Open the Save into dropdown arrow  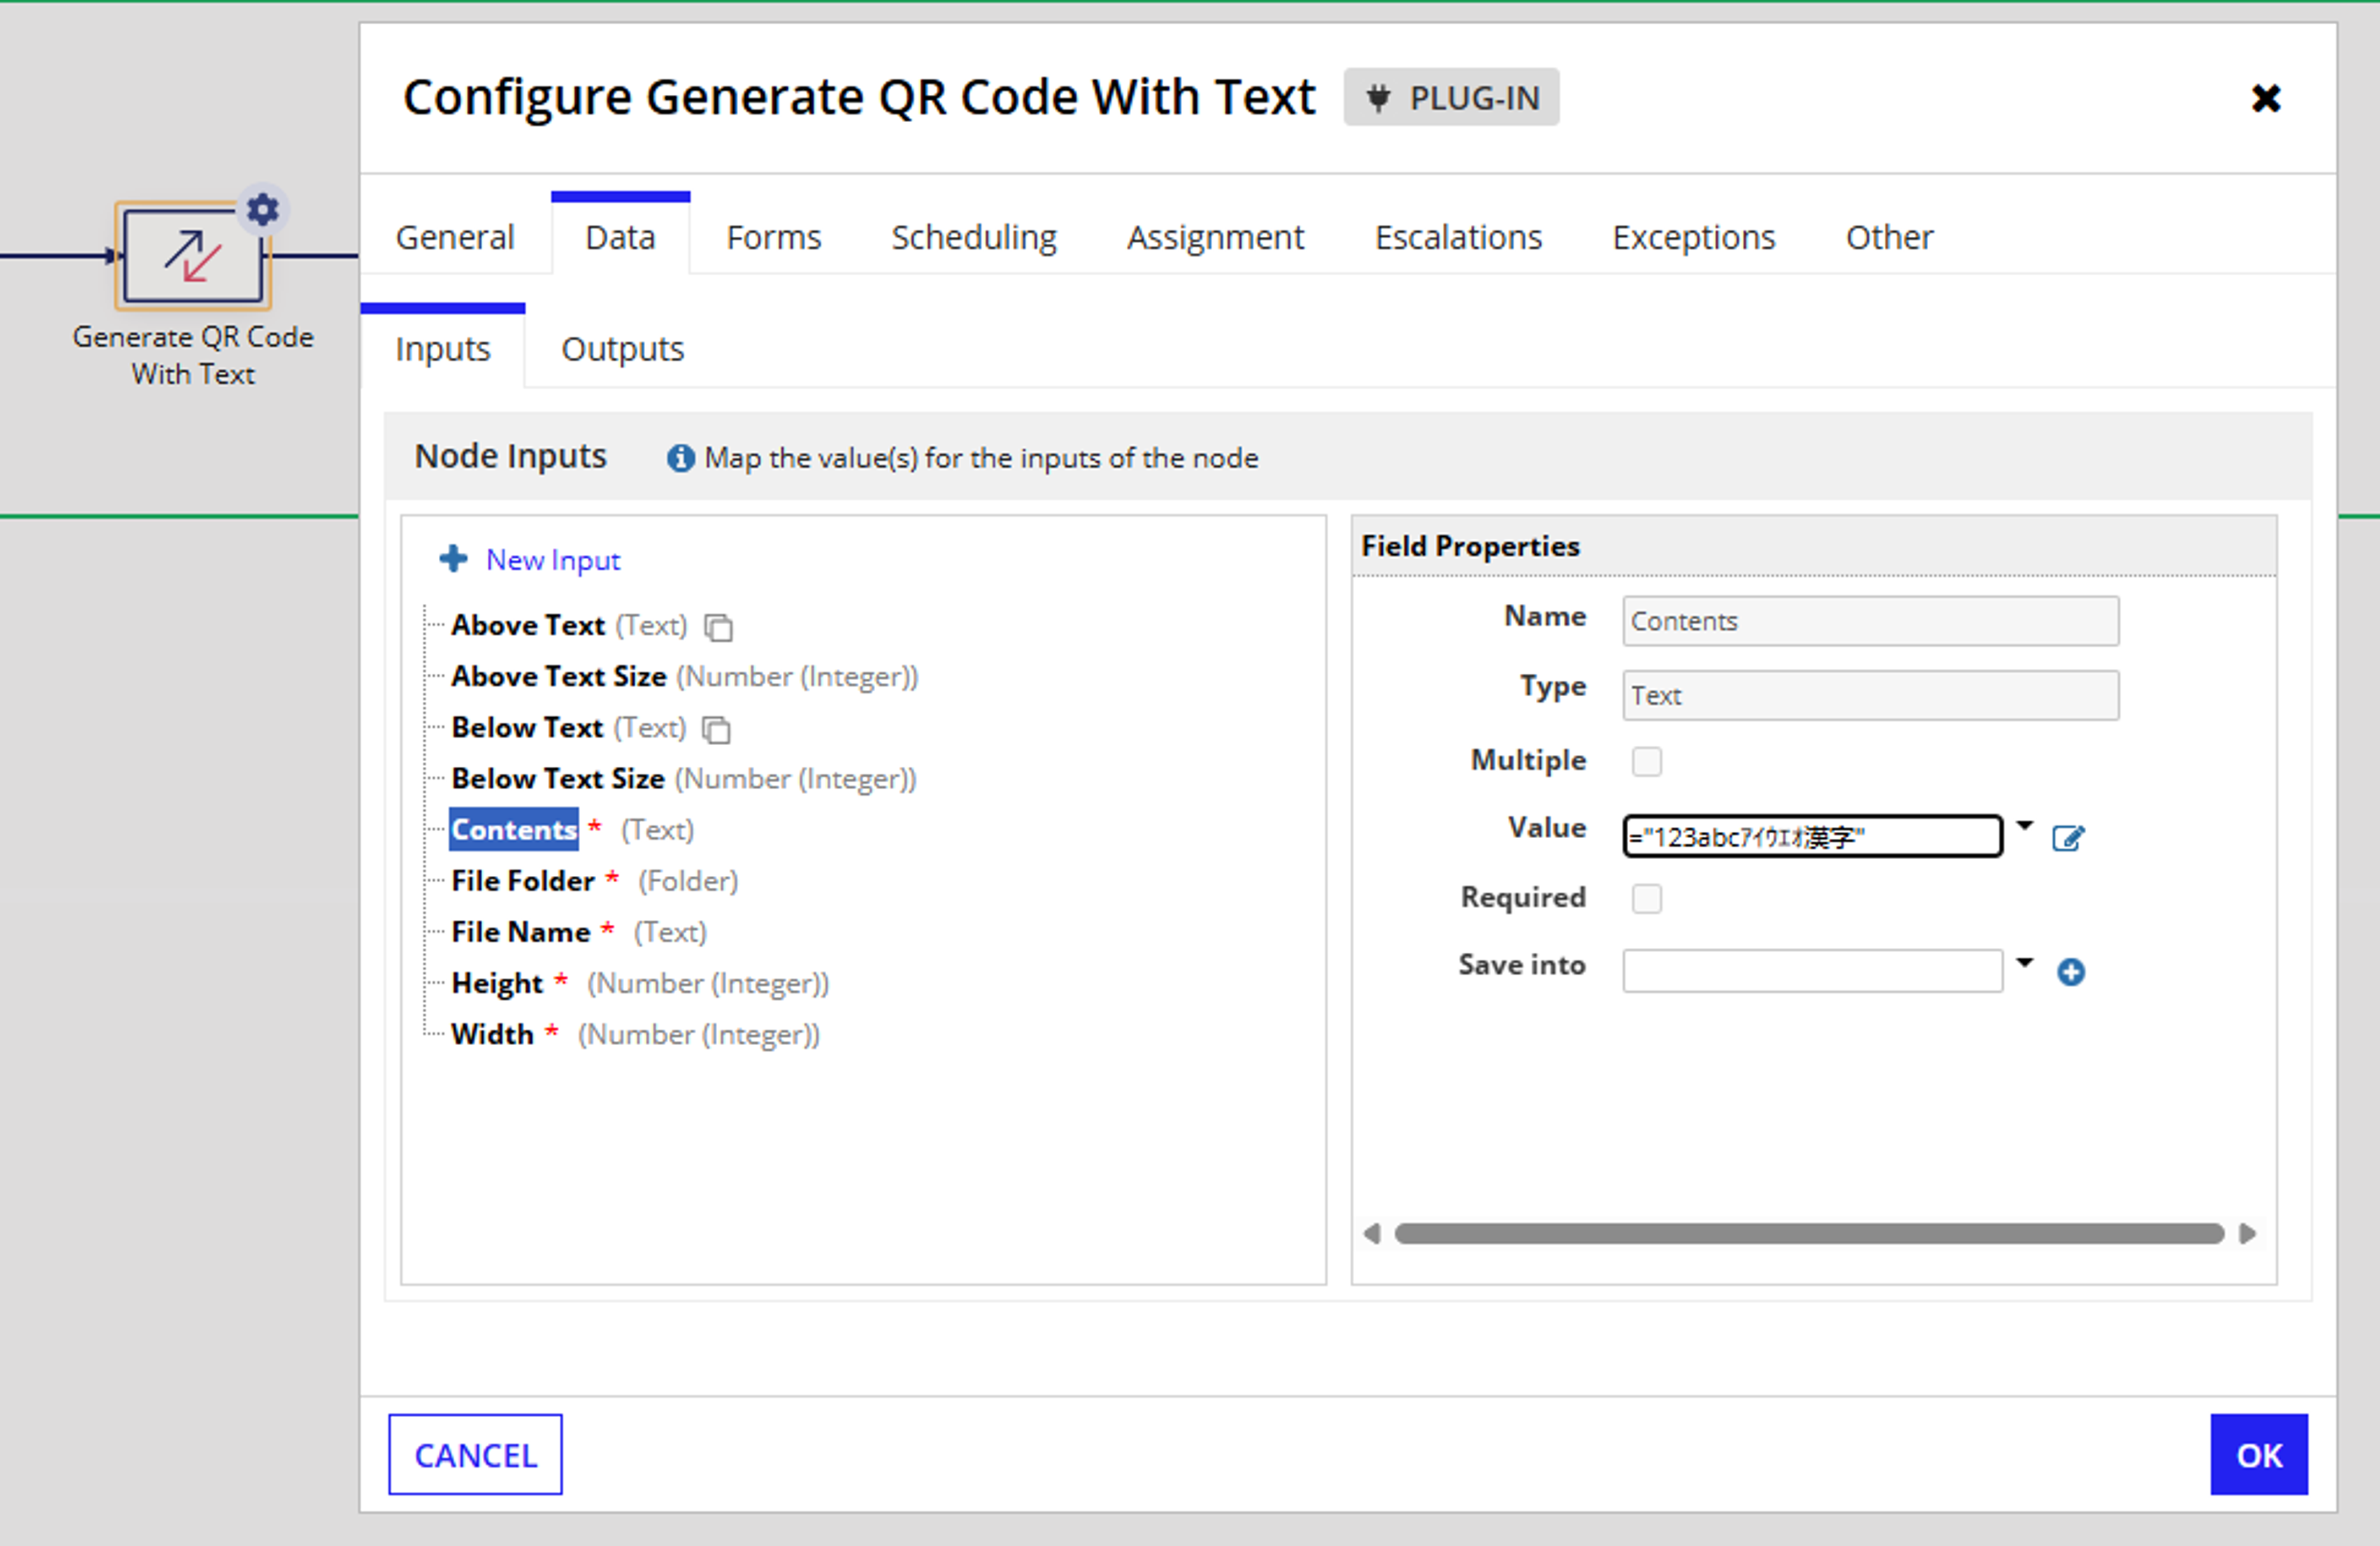click(2025, 963)
